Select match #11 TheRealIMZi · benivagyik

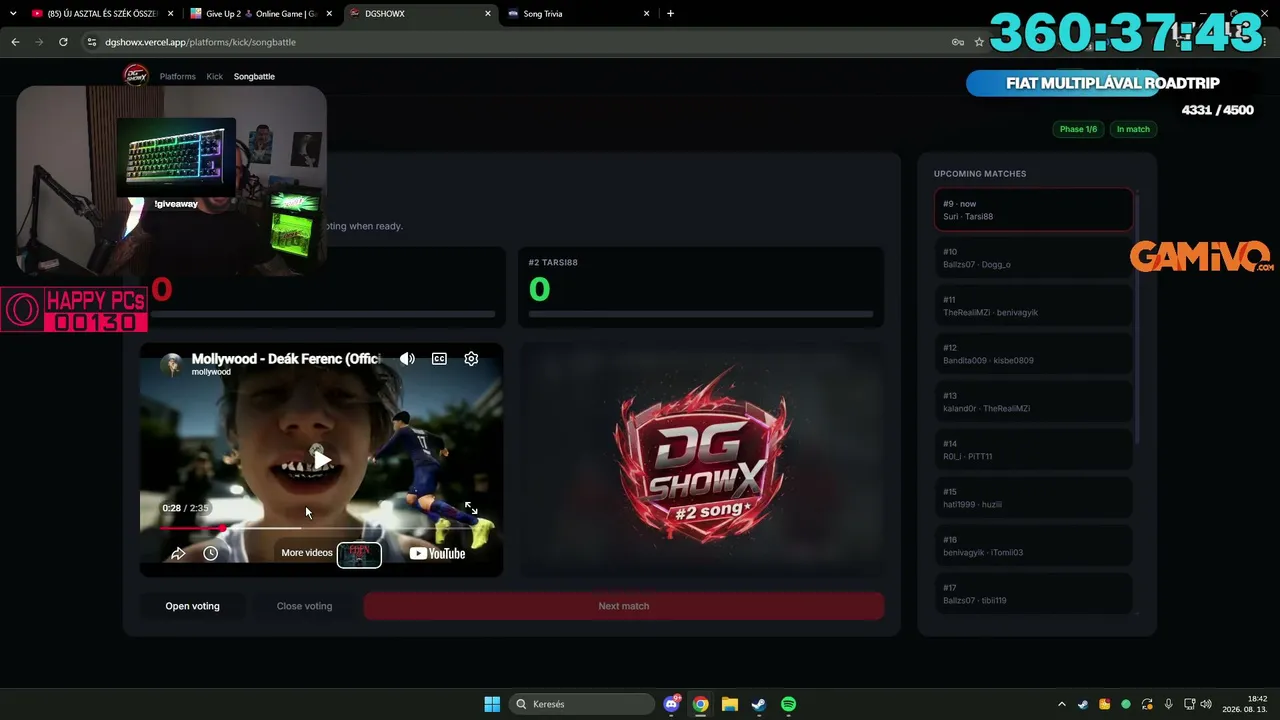click(1033, 306)
